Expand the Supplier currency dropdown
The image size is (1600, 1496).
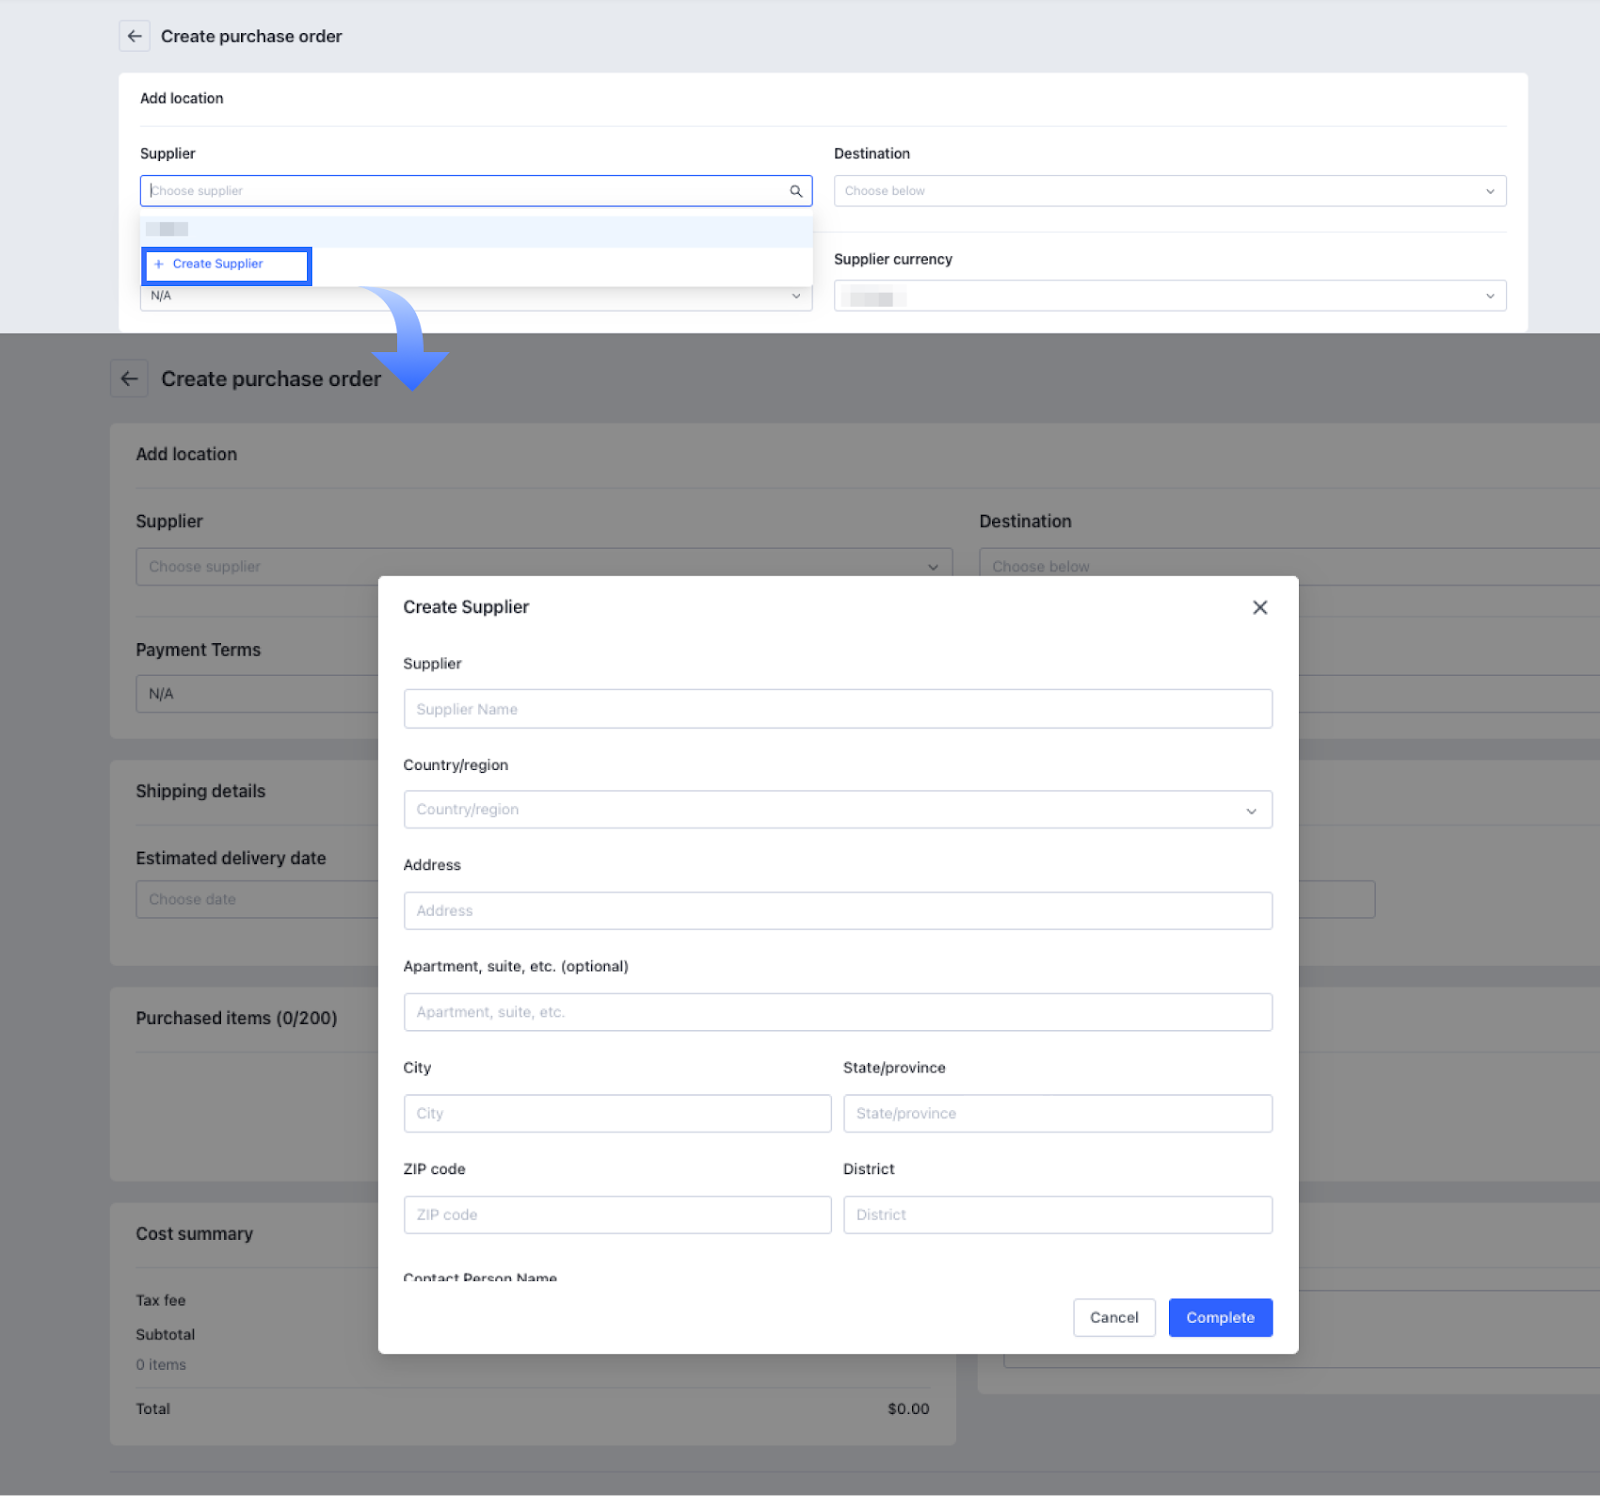(1169, 296)
